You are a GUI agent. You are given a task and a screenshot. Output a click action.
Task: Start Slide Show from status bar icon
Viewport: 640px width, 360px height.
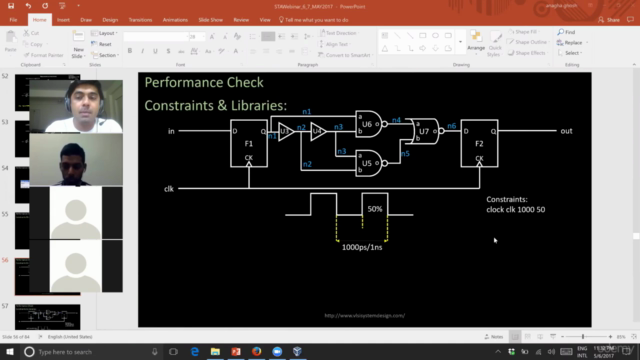pos(553,337)
